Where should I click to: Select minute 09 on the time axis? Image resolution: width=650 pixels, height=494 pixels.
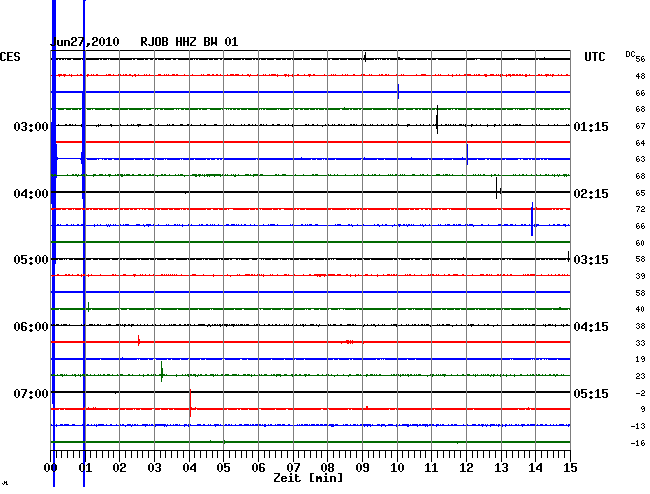tap(362, 468)
